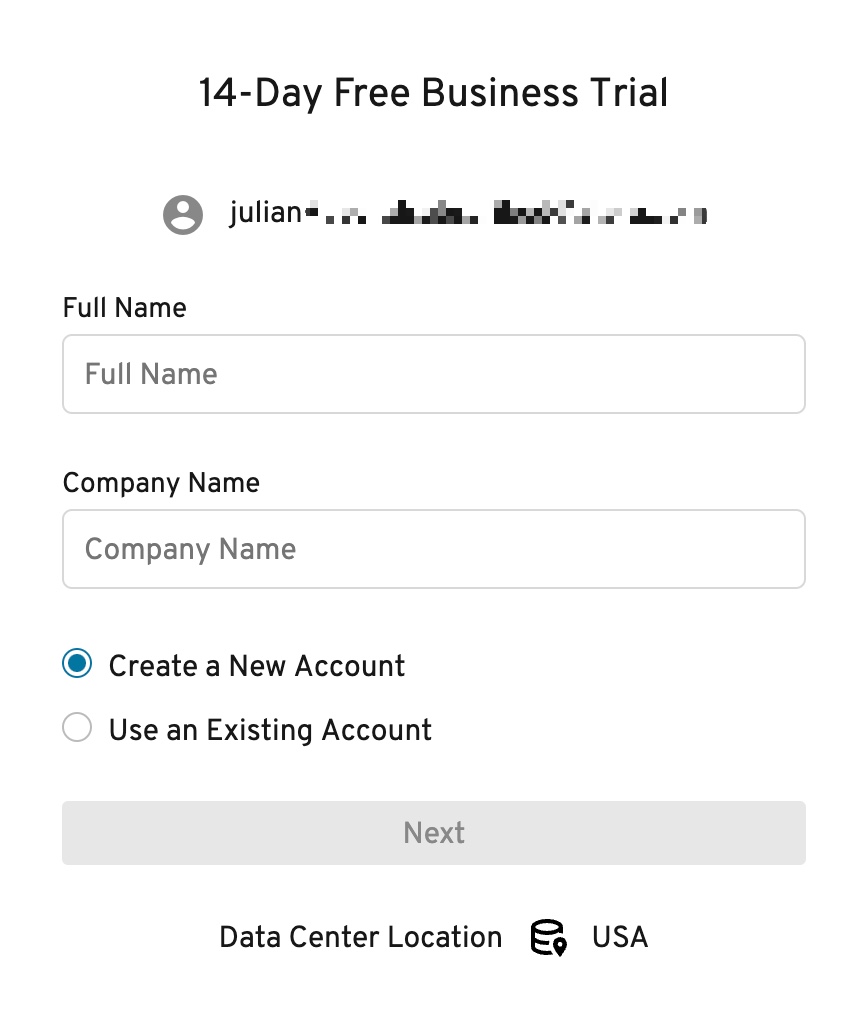Change the USA data center location

tap(620, 937)
